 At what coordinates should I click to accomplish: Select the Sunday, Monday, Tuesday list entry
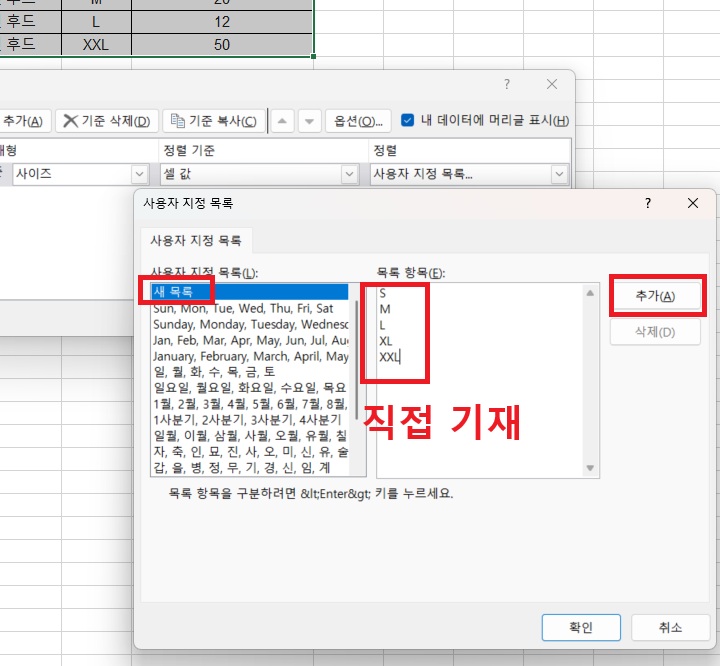click(249, 324)
